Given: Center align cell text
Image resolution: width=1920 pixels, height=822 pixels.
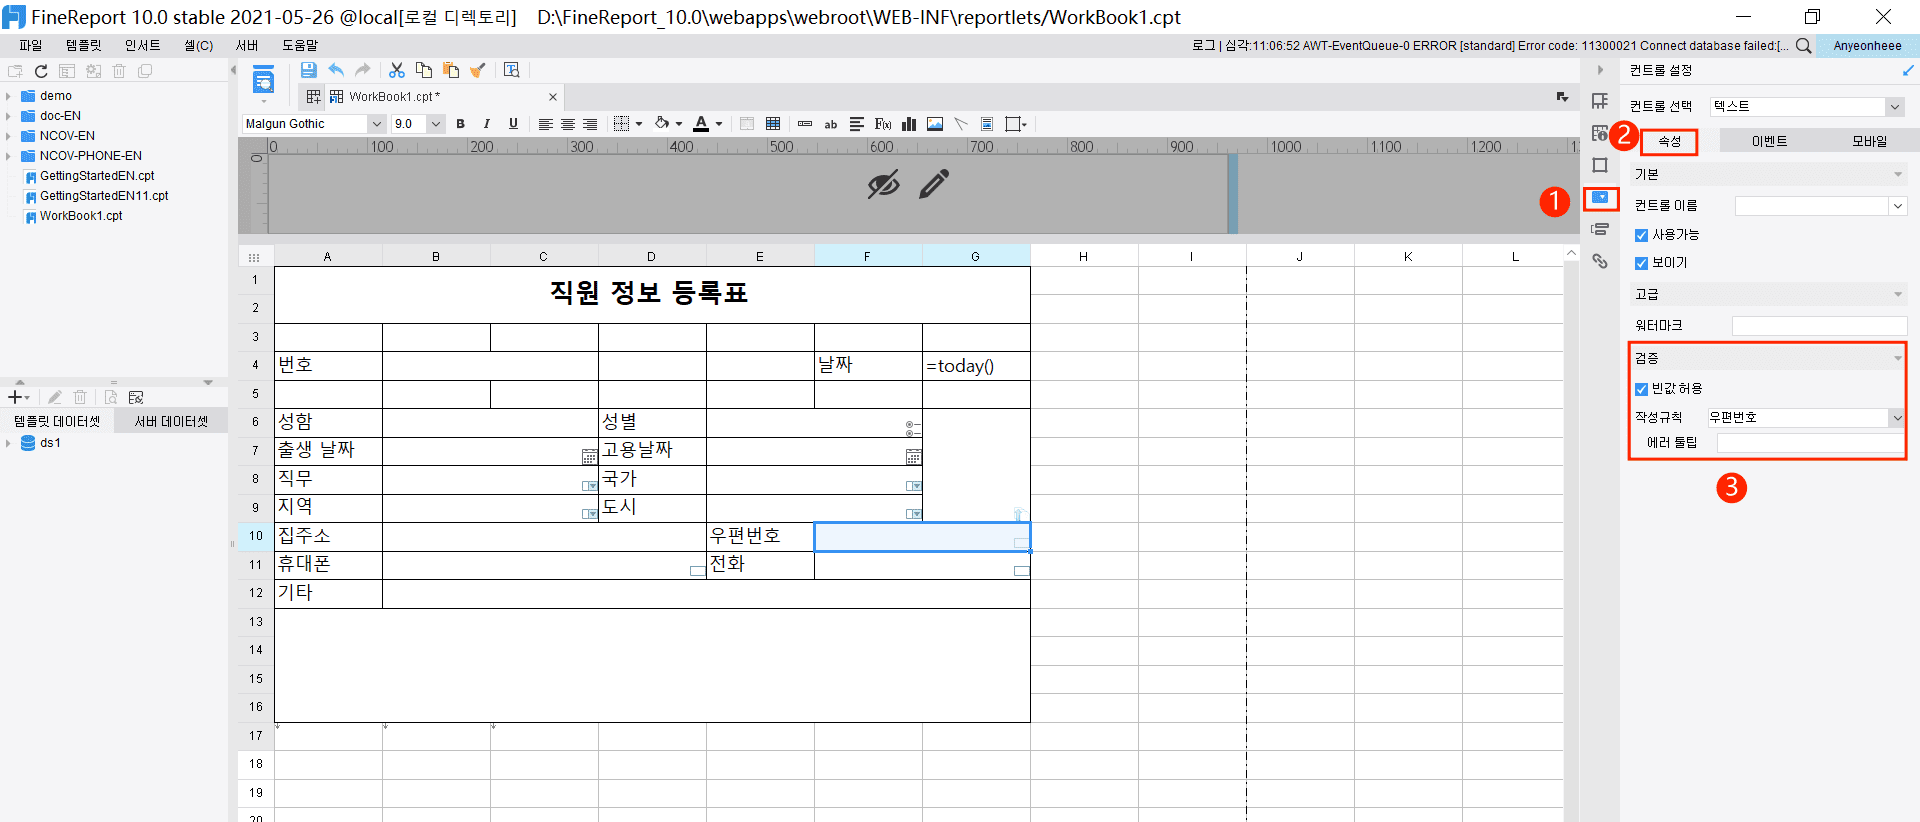Looking at the screenshot, I should tap(567, 124).
